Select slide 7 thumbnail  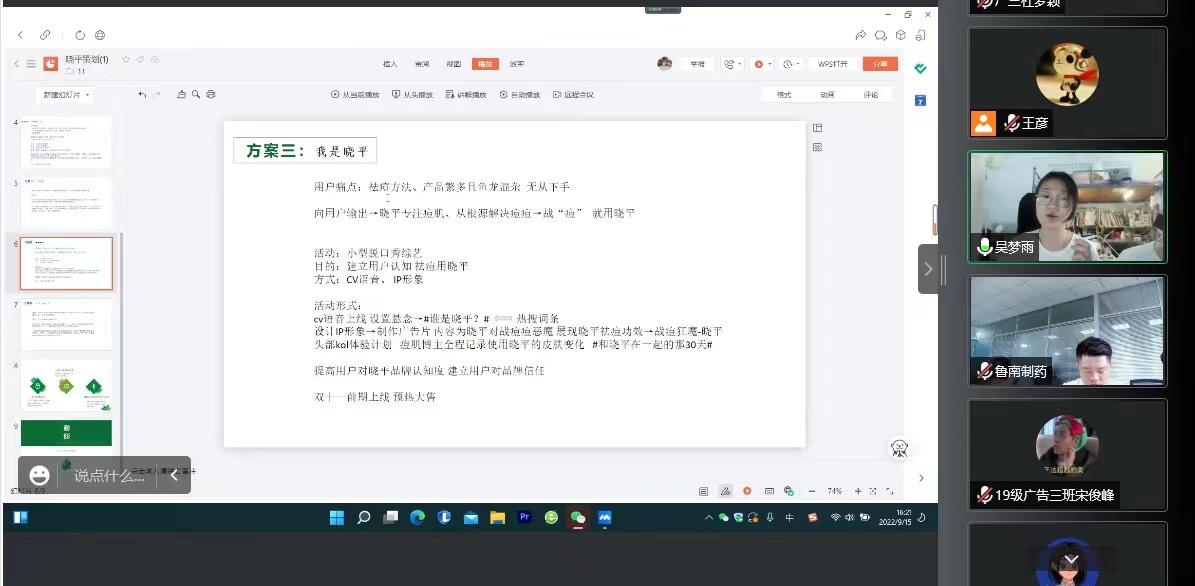66,325
